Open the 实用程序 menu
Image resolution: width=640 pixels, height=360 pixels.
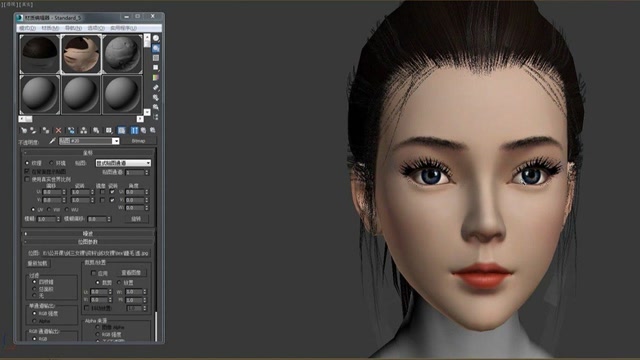click(x=123, y=28)
